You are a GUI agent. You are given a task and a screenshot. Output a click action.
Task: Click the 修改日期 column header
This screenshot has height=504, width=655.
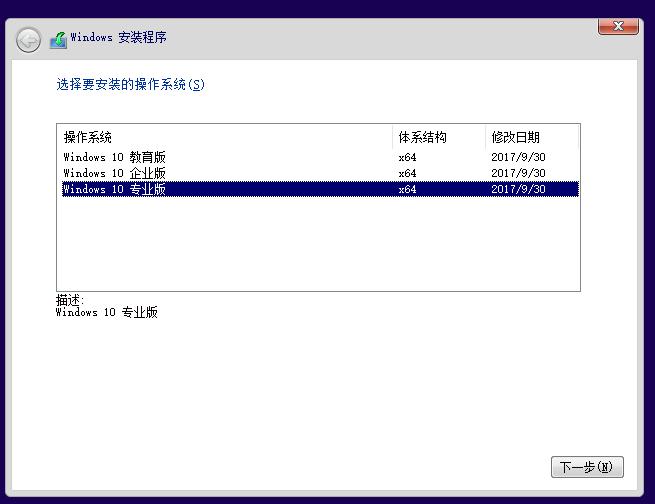click(532, 137)
